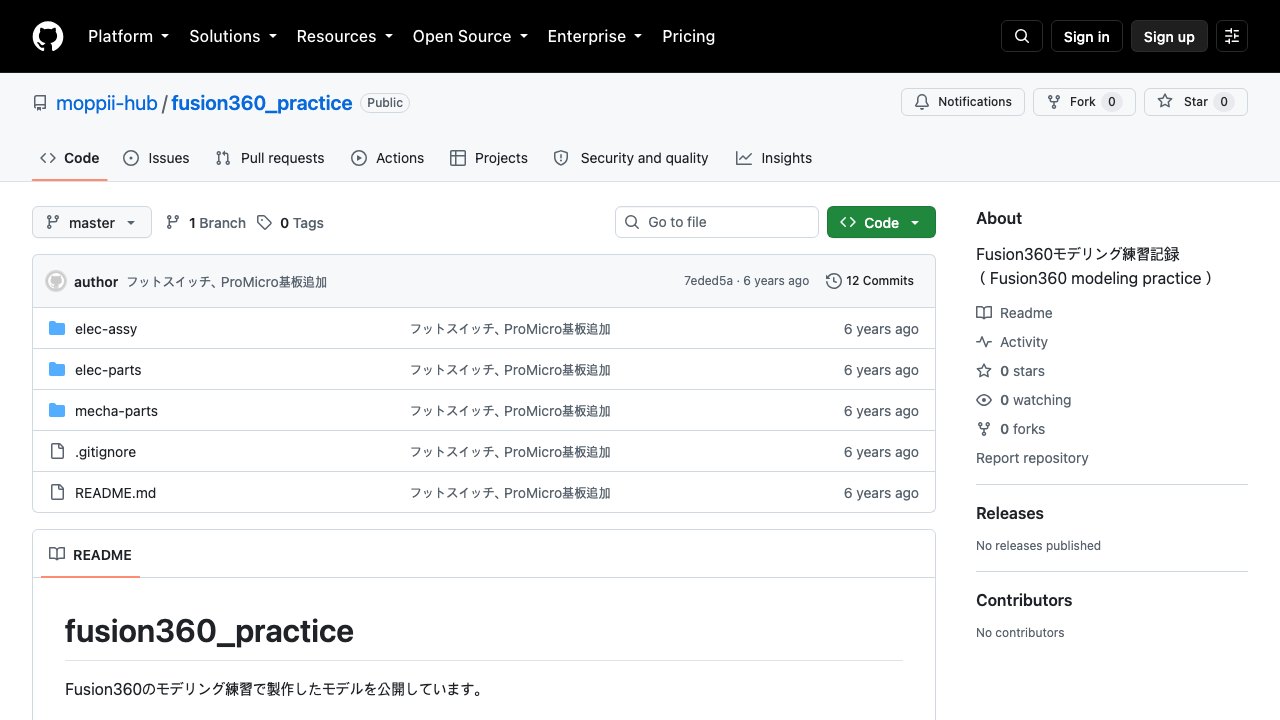The height and width of the screenshot is (720, 1280).
Task: Switch to the Projects tab
Action: (489, 158)
